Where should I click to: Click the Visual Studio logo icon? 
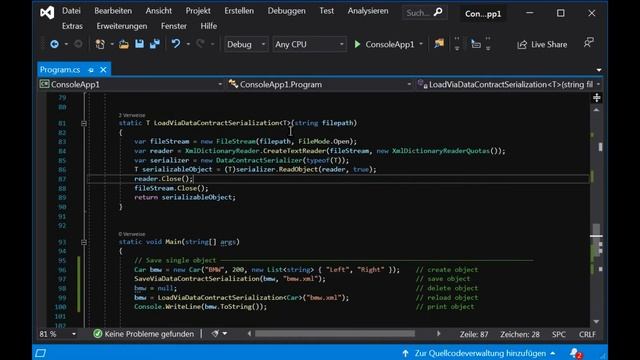[47, 13]
